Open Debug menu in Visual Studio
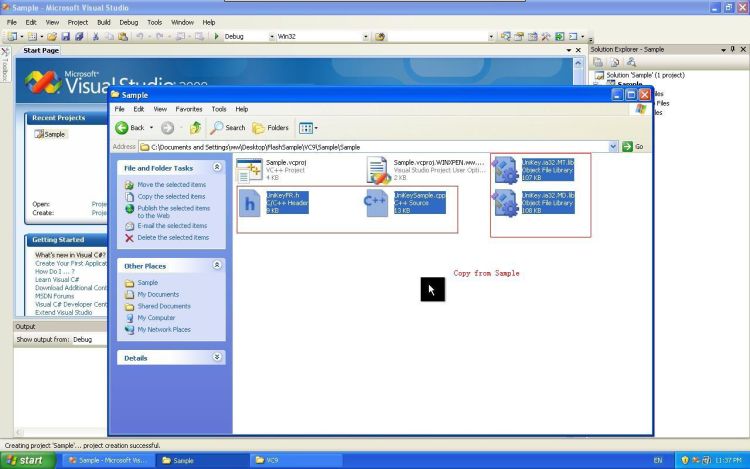 coord(128,22)
